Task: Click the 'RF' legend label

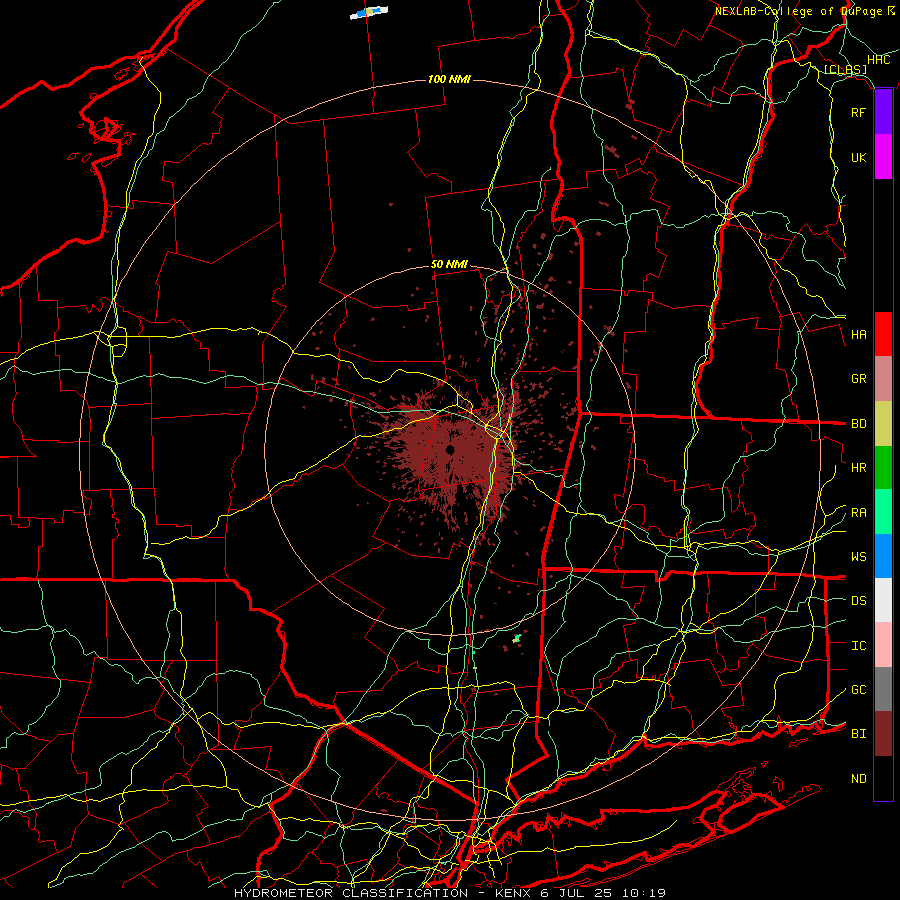Action: pos(858,112)
